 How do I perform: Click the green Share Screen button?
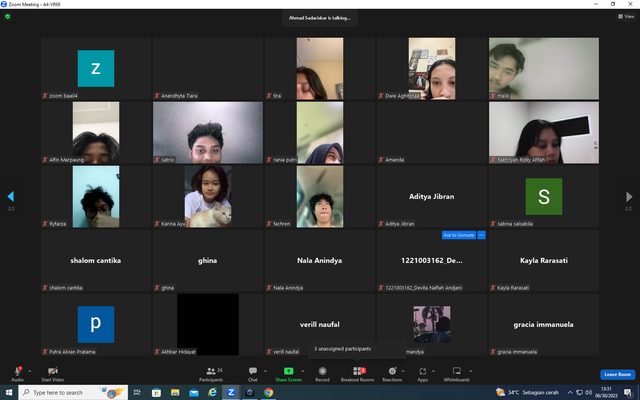[288, 374]
